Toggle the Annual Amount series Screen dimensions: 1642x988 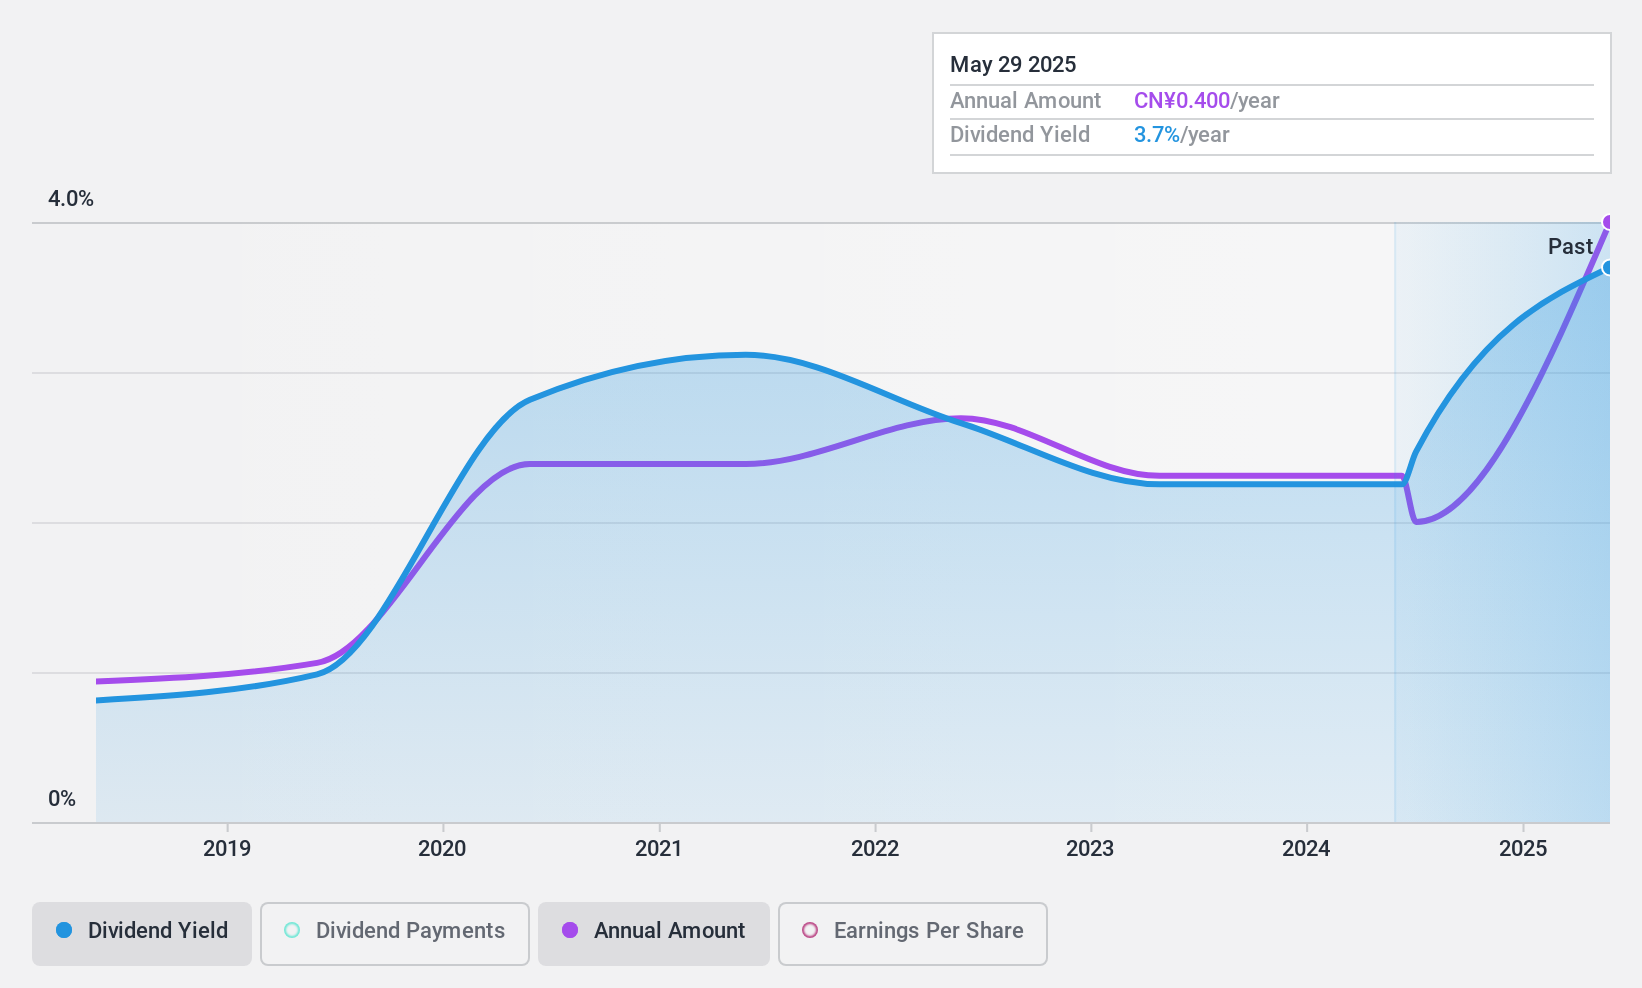tap(654, 934)
